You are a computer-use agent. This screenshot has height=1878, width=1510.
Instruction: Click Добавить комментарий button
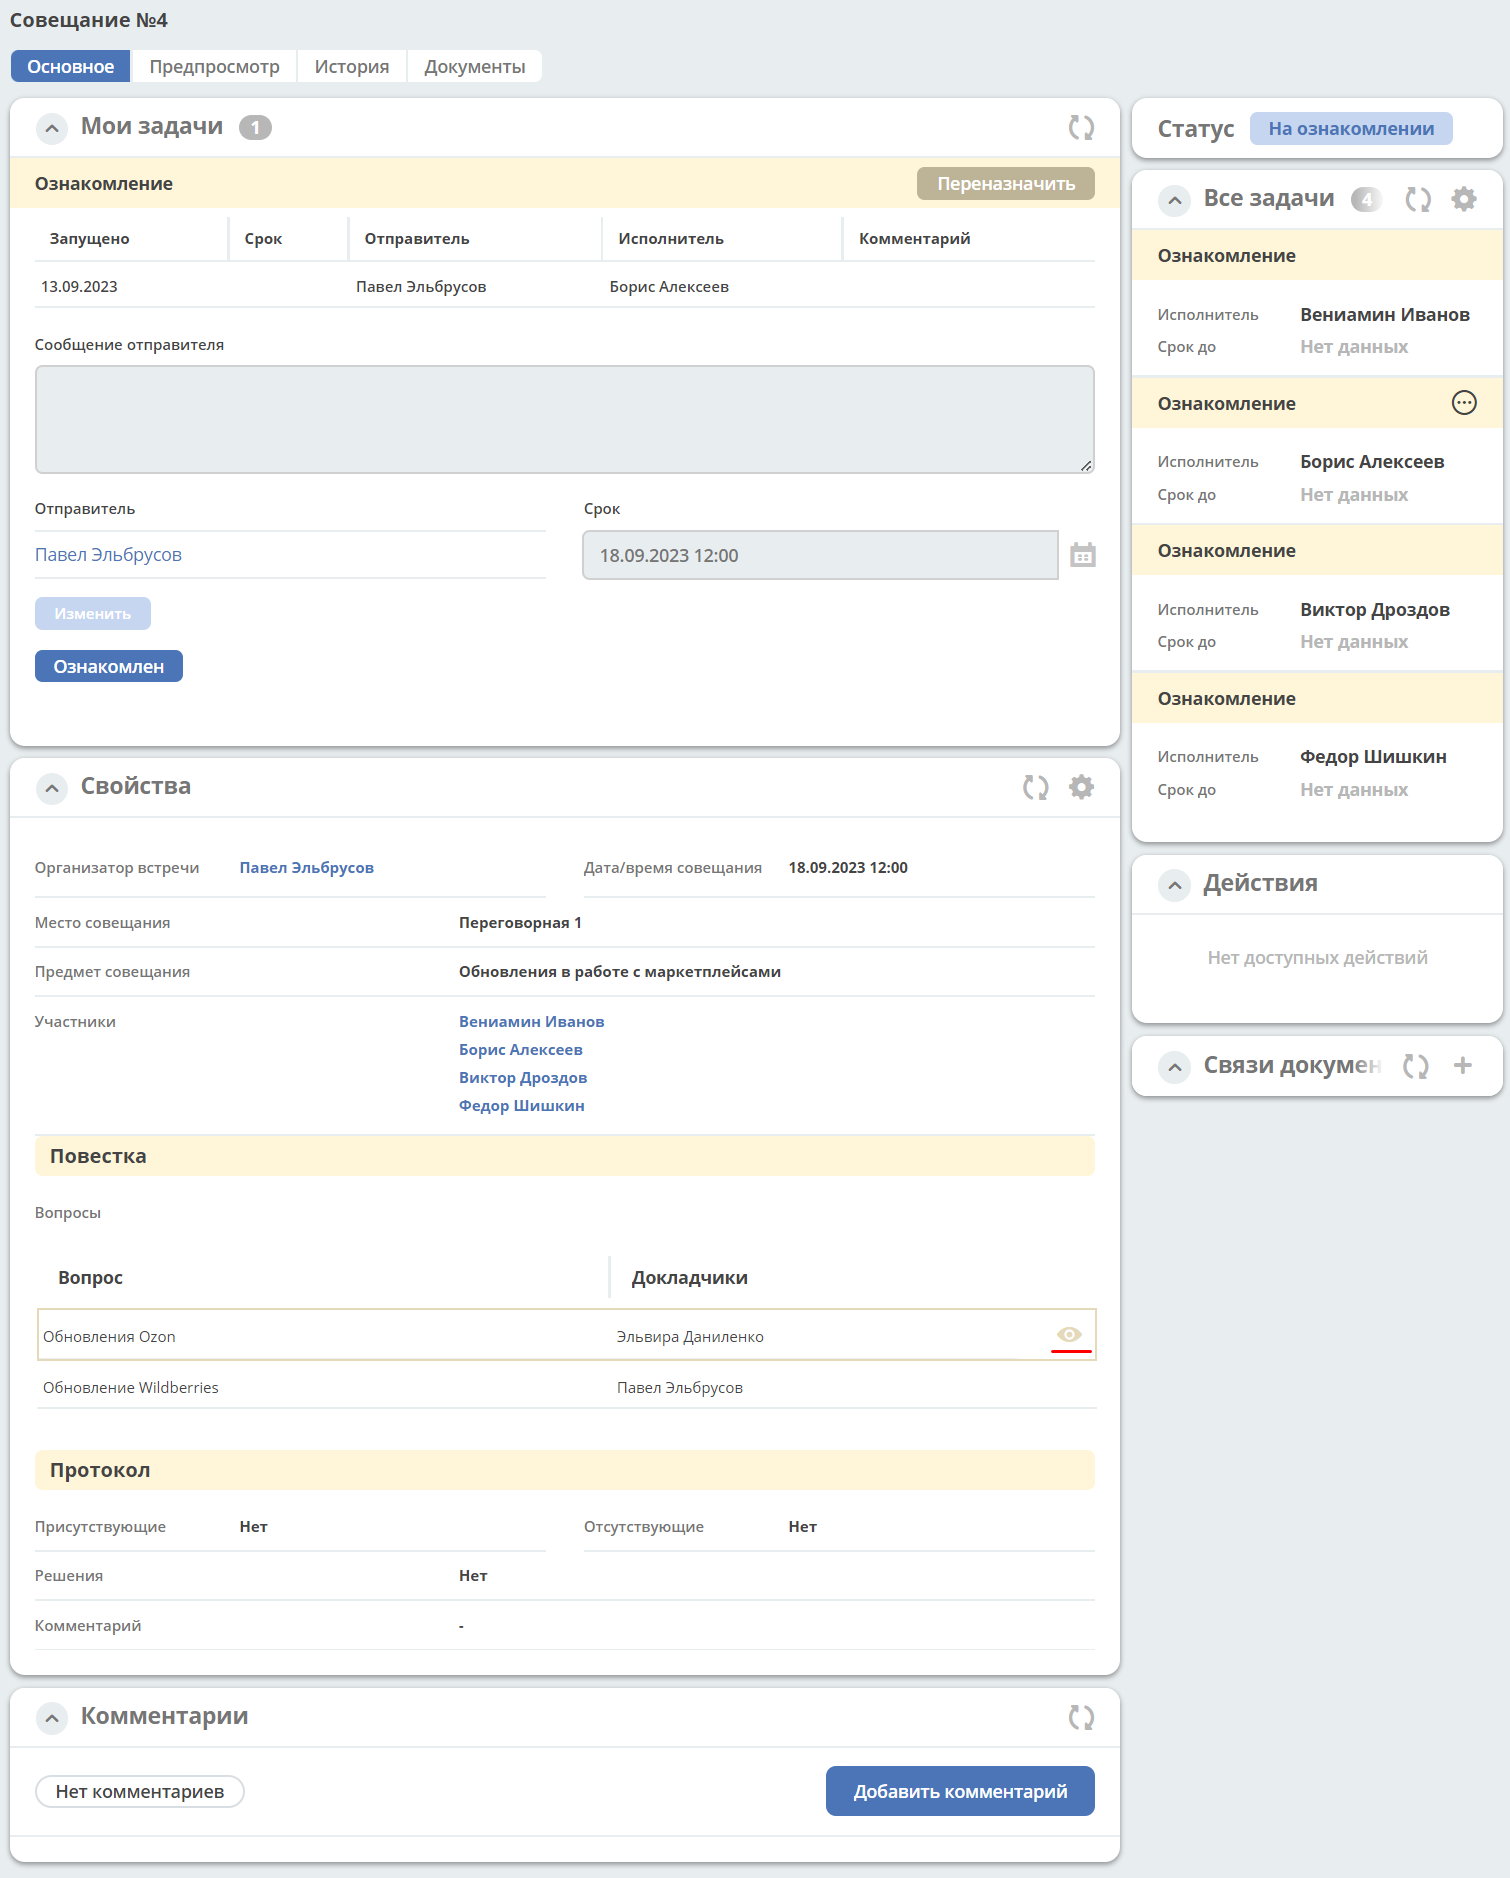point(960,1791)
